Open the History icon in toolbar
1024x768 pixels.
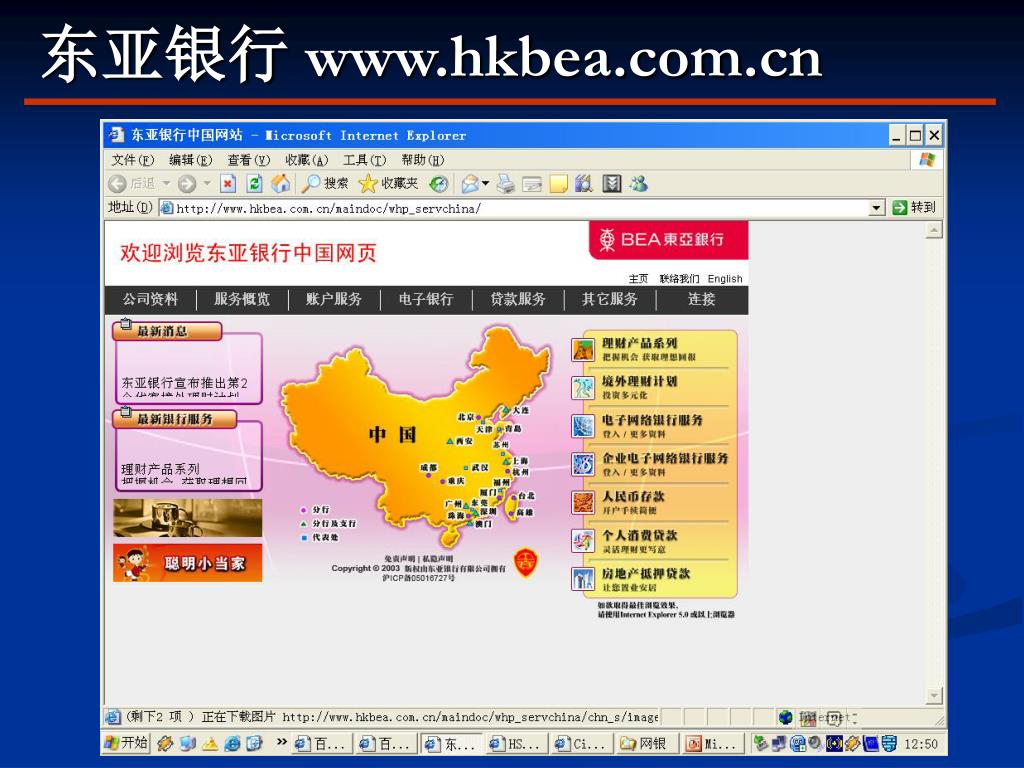coord(439,184)
